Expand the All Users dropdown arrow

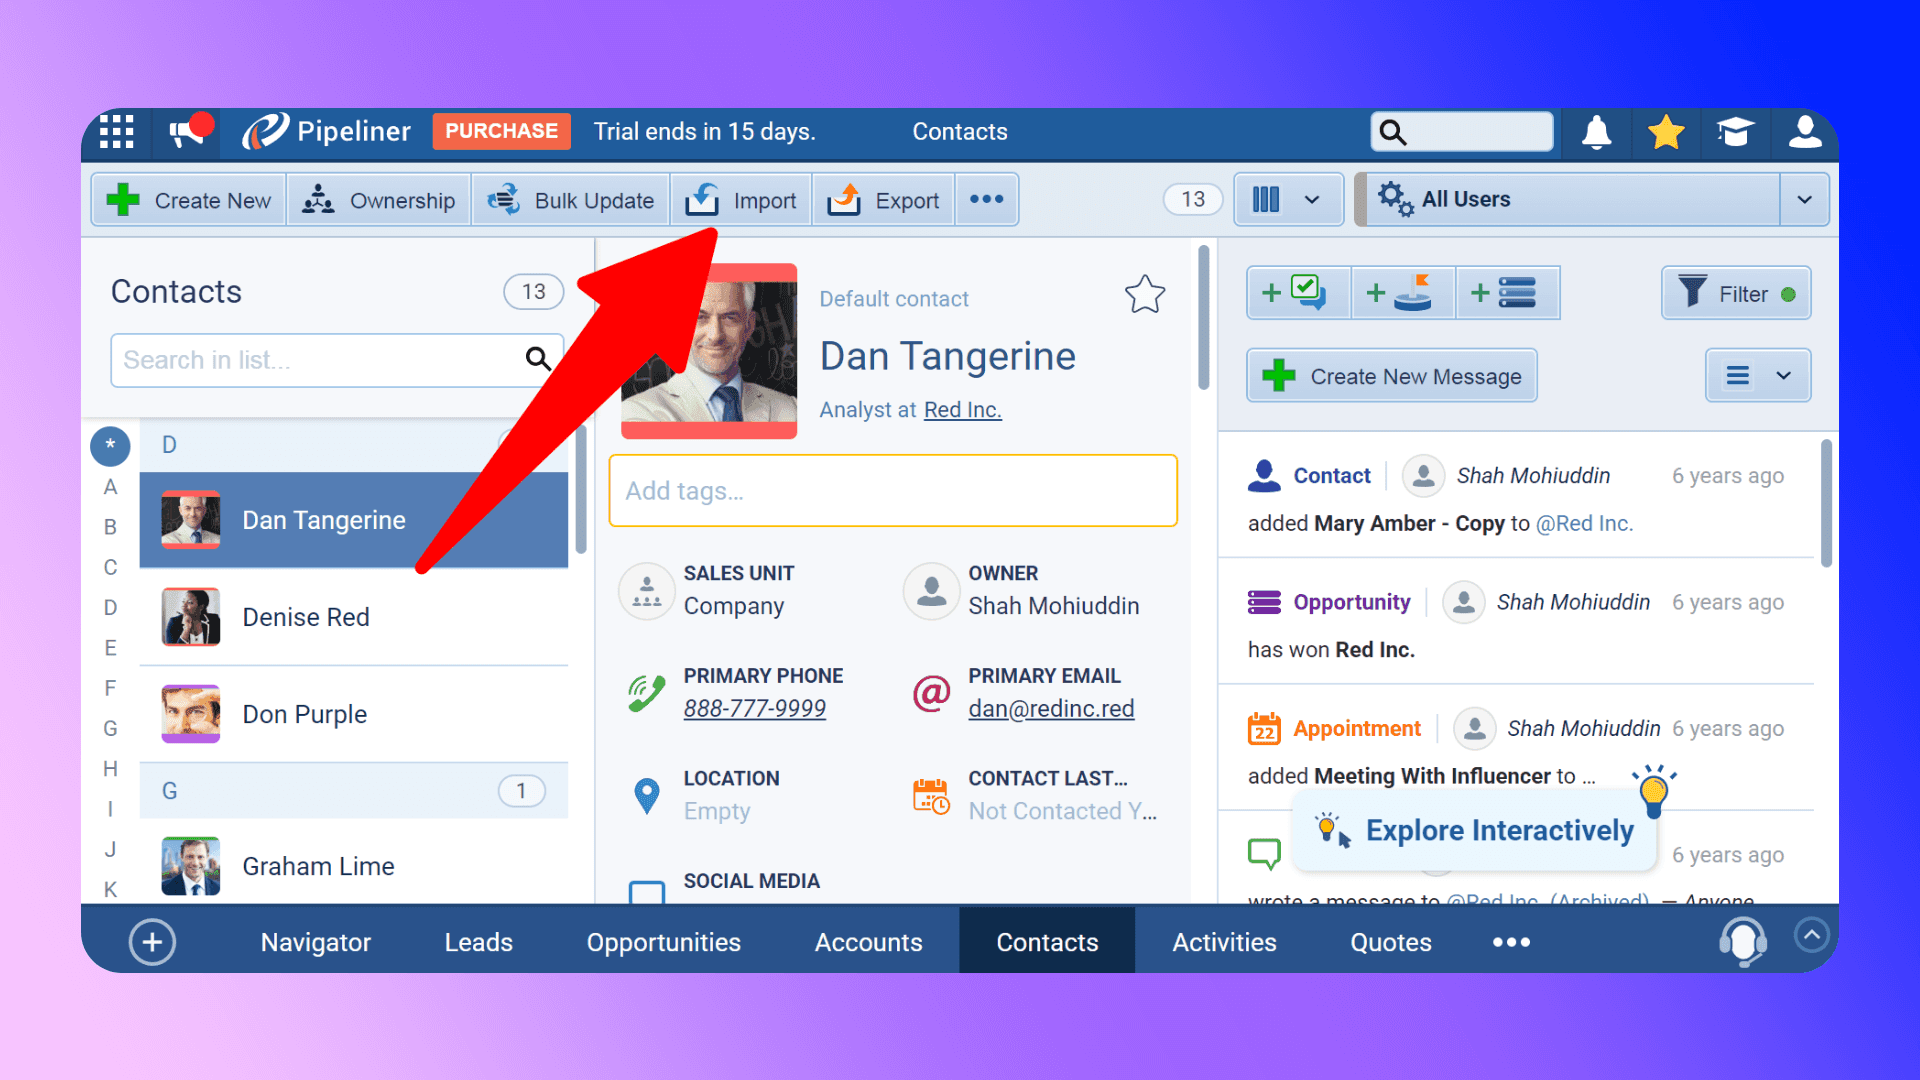click(1804, 200)
